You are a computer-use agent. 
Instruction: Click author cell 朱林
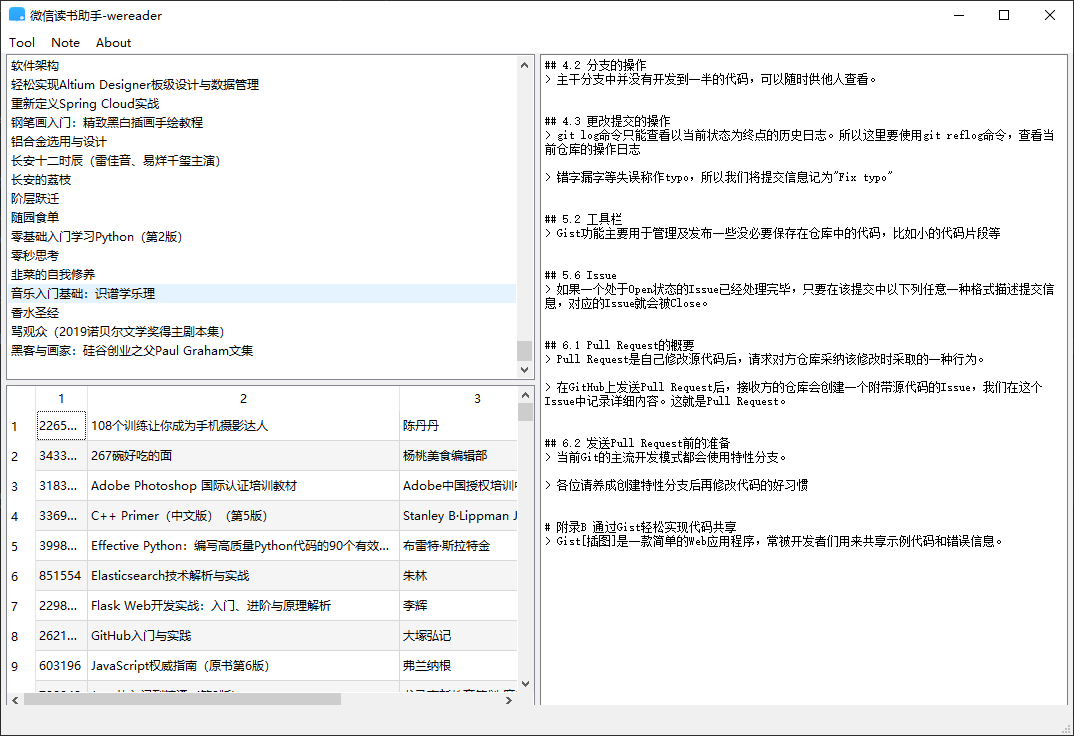tap(458, 576)
